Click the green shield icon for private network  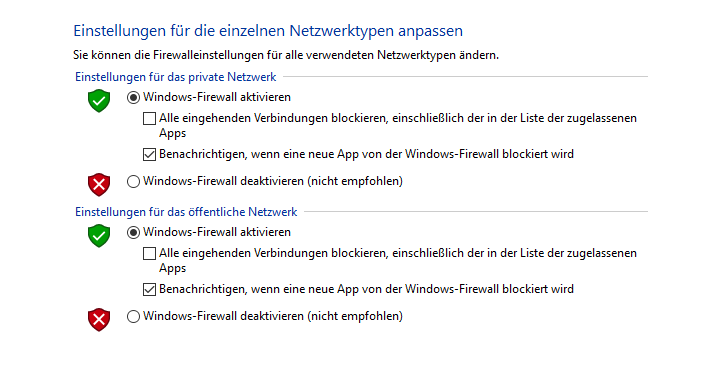(99, 100)
